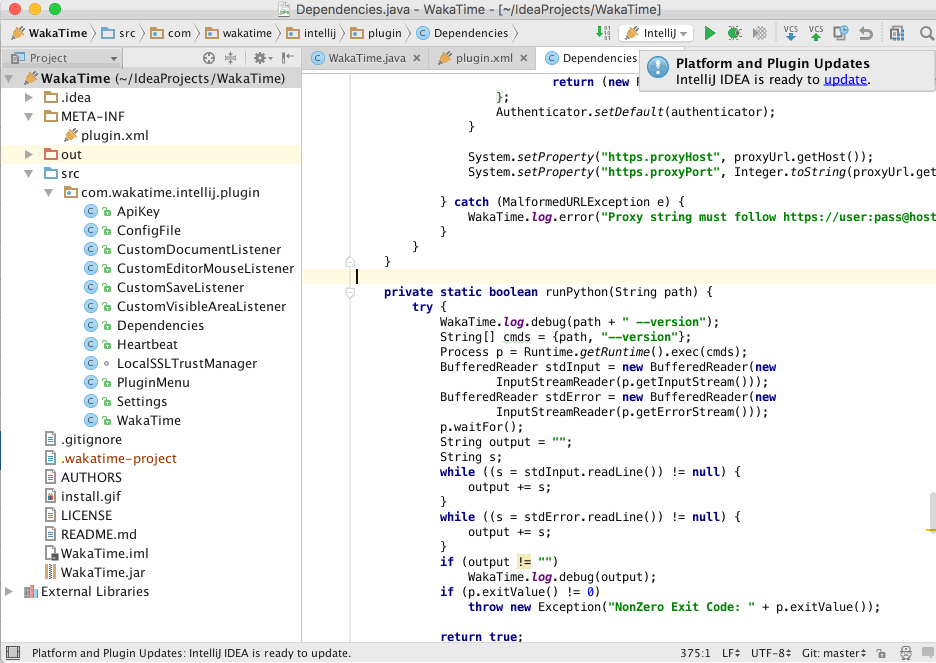936x663 pixels.
Task: Click the update notification info balloon icon
Action: point(658,67)
